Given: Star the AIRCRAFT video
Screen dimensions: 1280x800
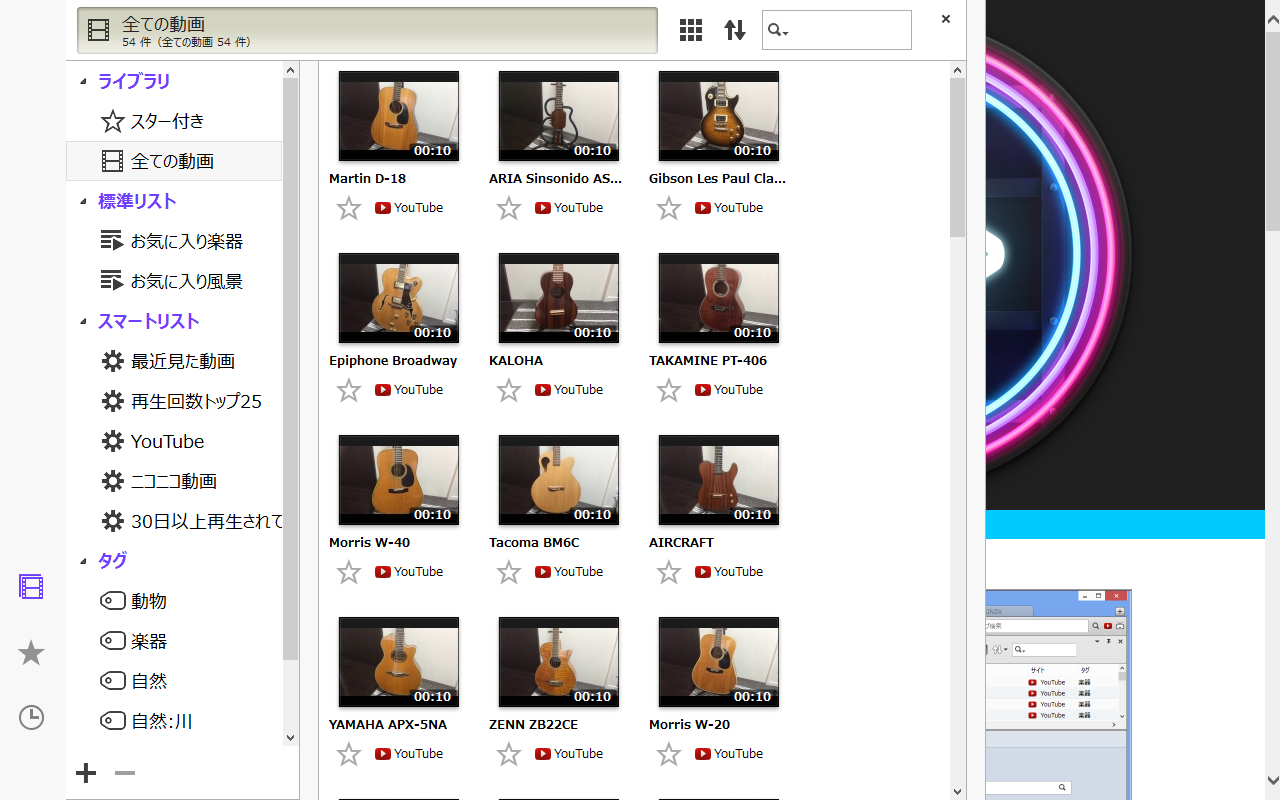Looking at the screenshot, I should click(669, 572).
